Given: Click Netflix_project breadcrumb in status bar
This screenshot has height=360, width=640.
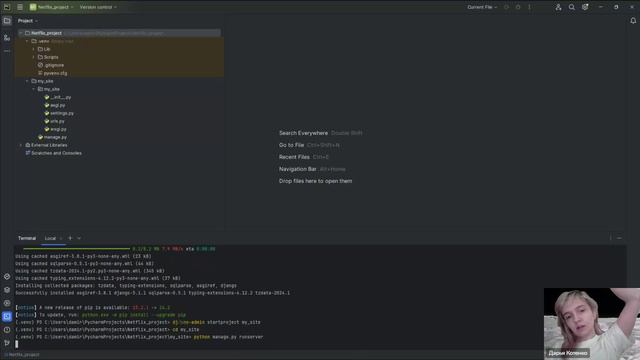Looking at the screenshot, I should [x=22, y=355].
